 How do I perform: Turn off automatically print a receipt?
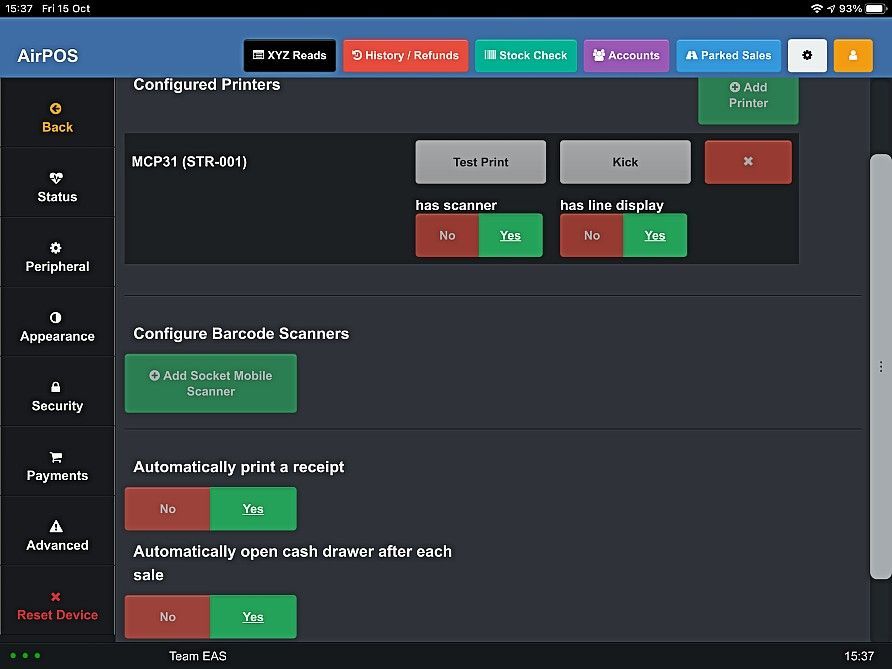(x=167, y=509)
